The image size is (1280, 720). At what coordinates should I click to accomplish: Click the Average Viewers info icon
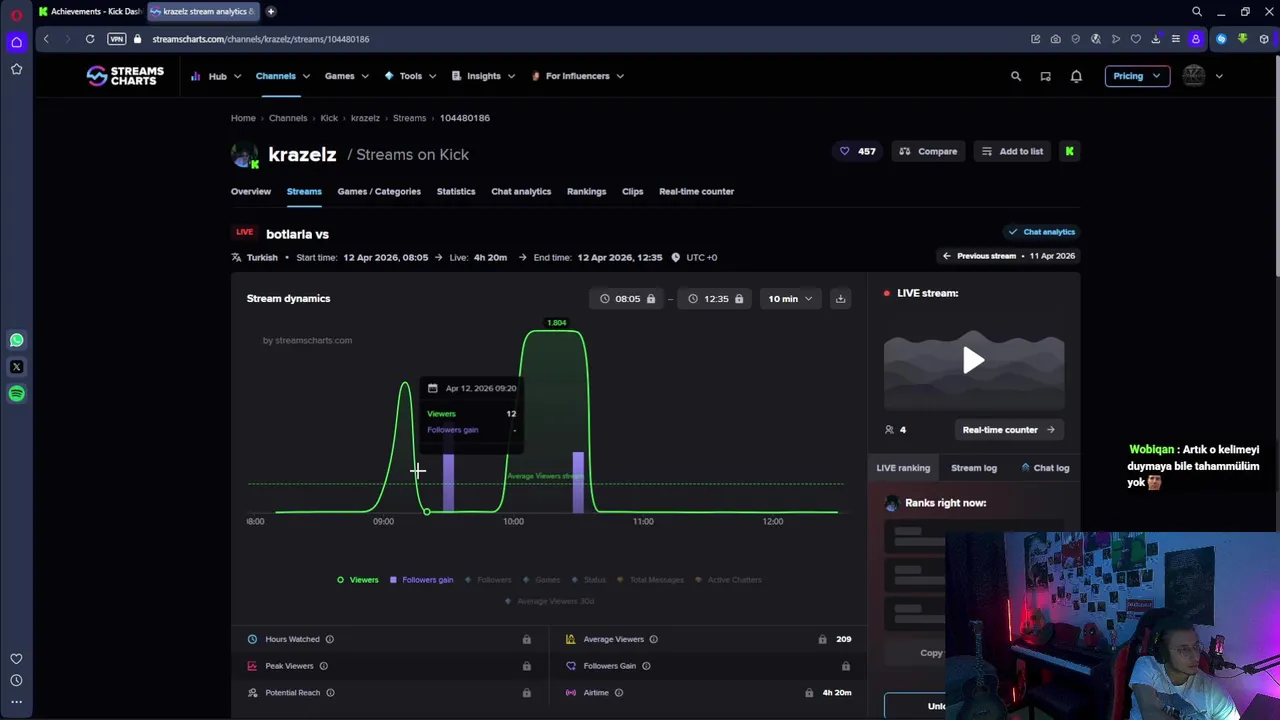point(653,639)
